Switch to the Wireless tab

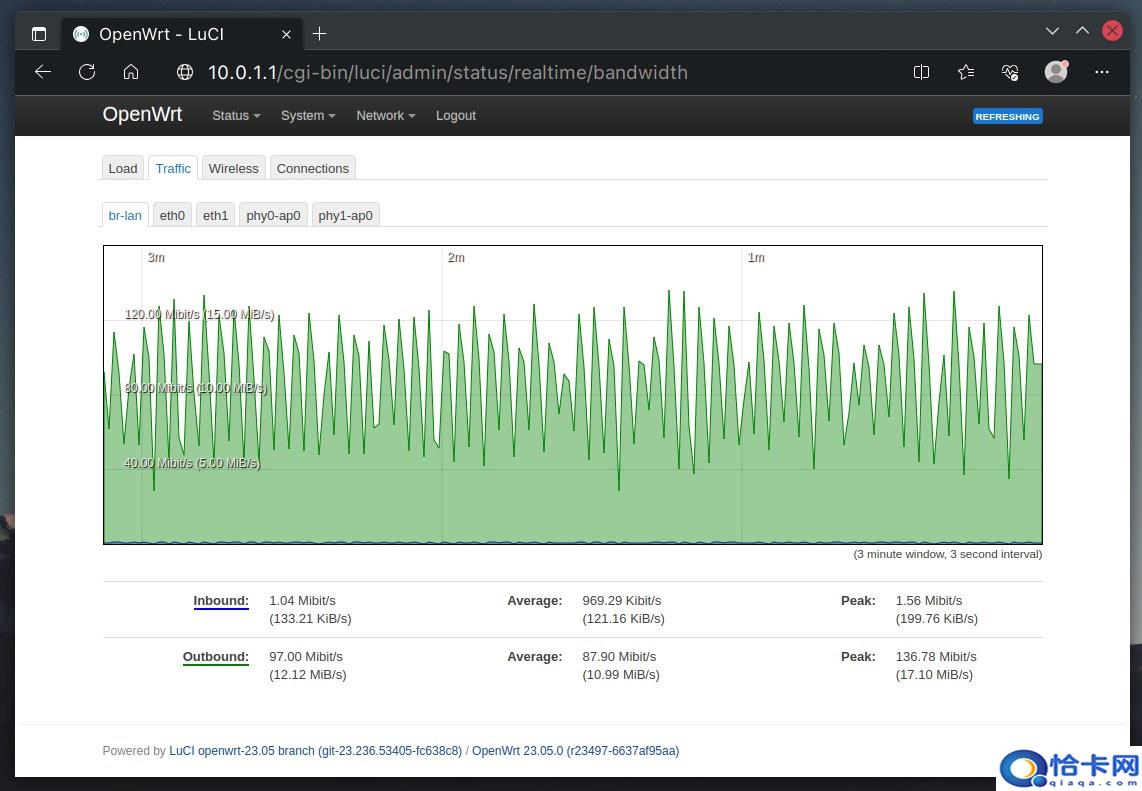(233, 168)
